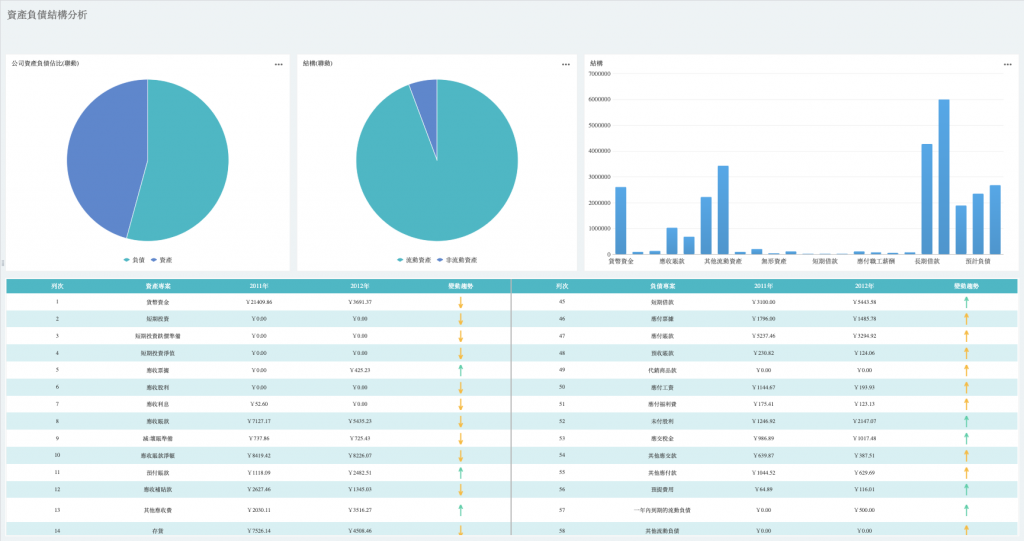This screenshot has width=1024, height=541.
Task: Click the right table 變動趨勢 header
Action: [x=966, y=286]
